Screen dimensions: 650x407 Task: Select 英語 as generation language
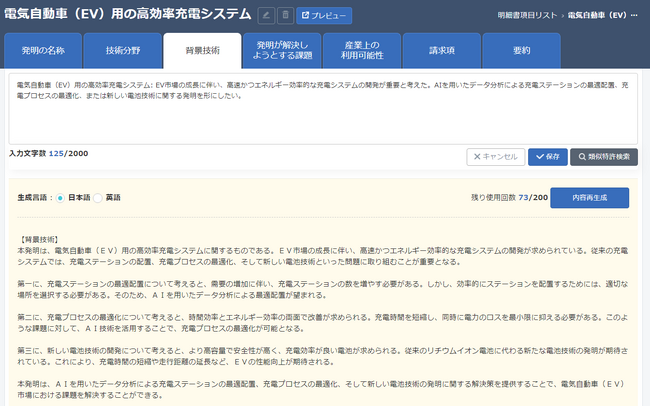coord(98,198)
